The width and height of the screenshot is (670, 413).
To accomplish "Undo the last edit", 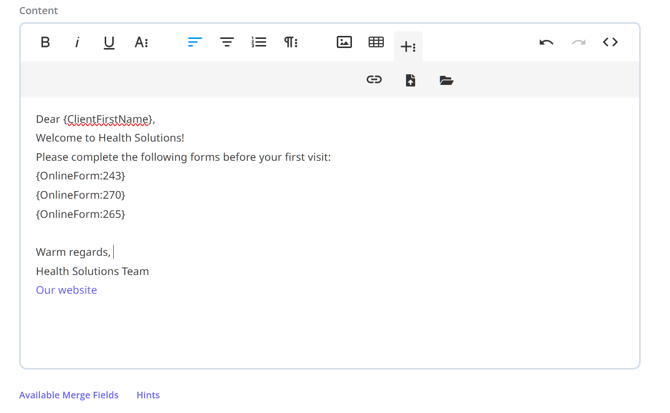I will coord(546,42).
